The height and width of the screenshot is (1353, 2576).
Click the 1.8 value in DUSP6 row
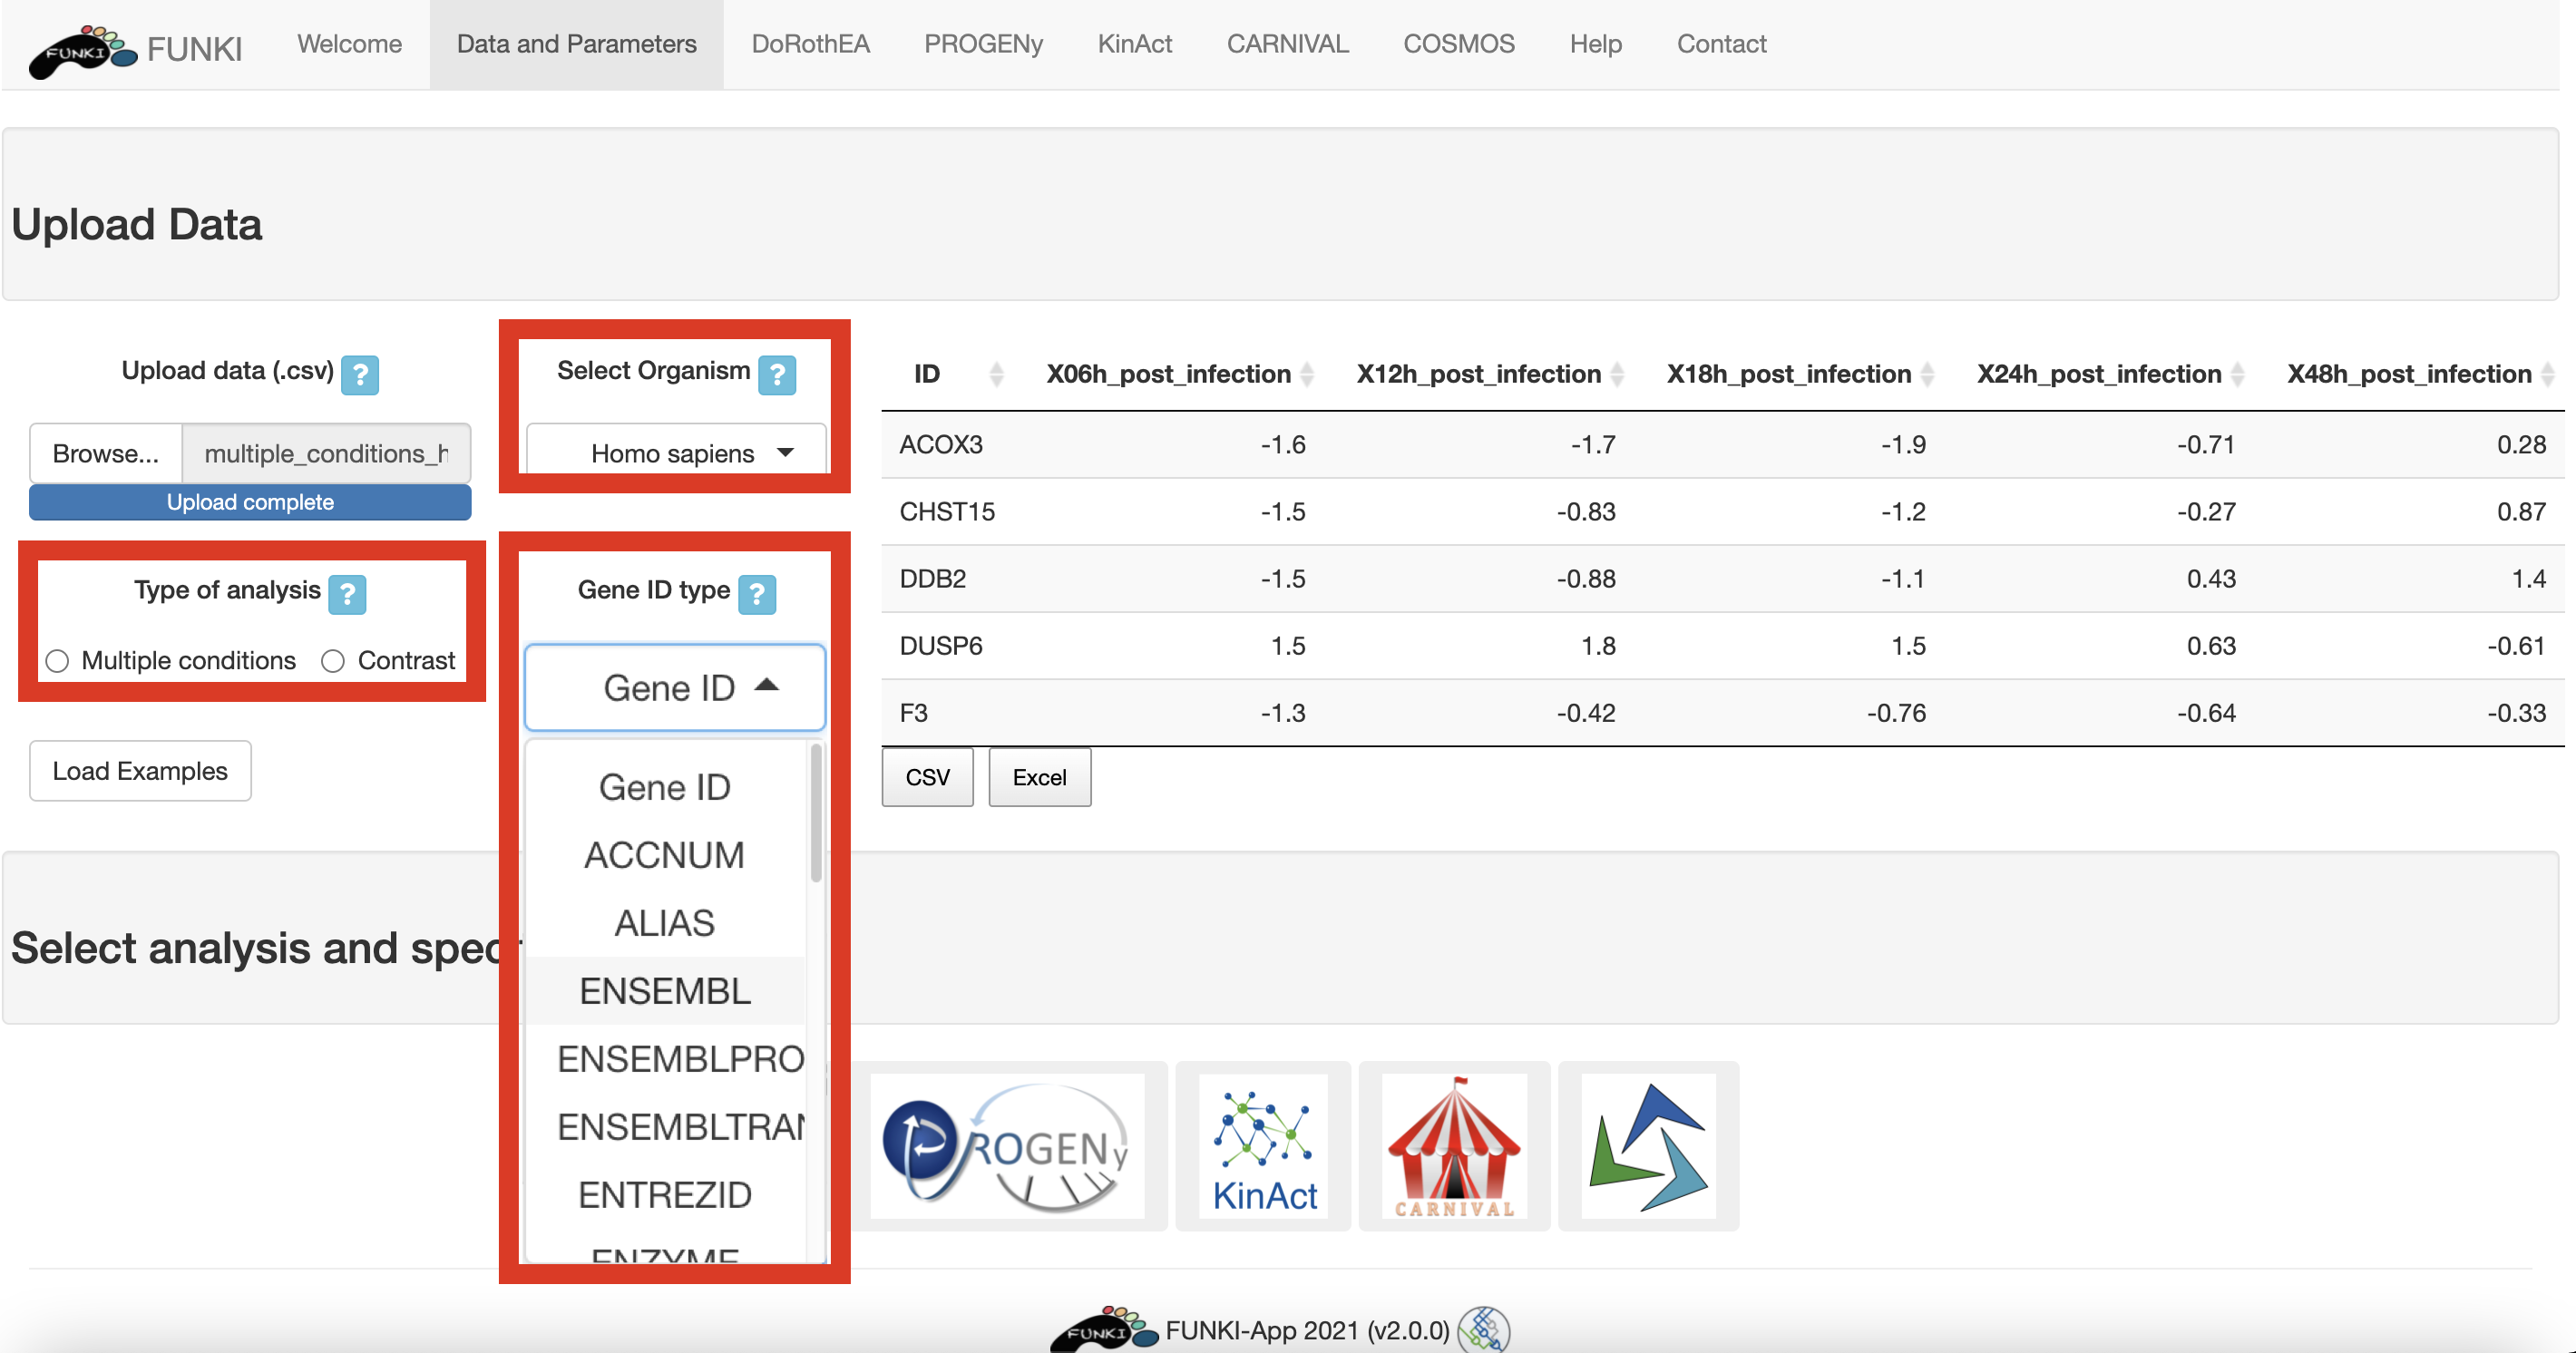[x=1598, y=646]
